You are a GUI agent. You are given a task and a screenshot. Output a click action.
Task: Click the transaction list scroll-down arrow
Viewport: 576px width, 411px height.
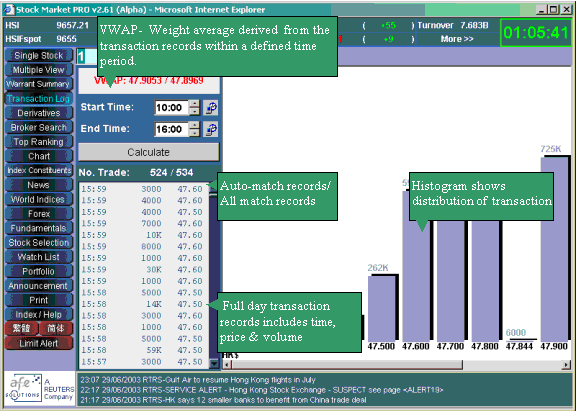coord(214,364)
